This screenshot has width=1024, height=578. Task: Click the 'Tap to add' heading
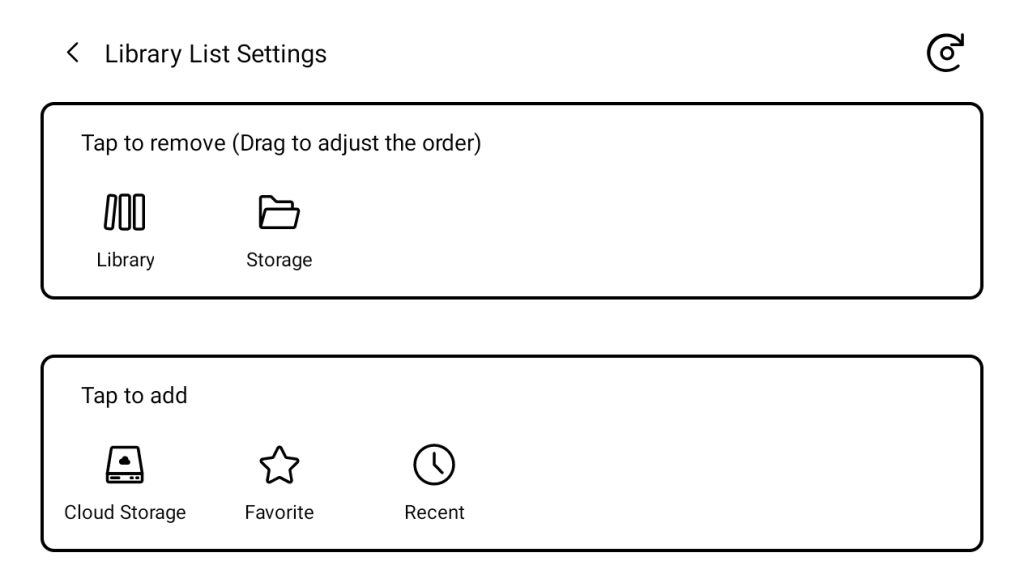134,396
